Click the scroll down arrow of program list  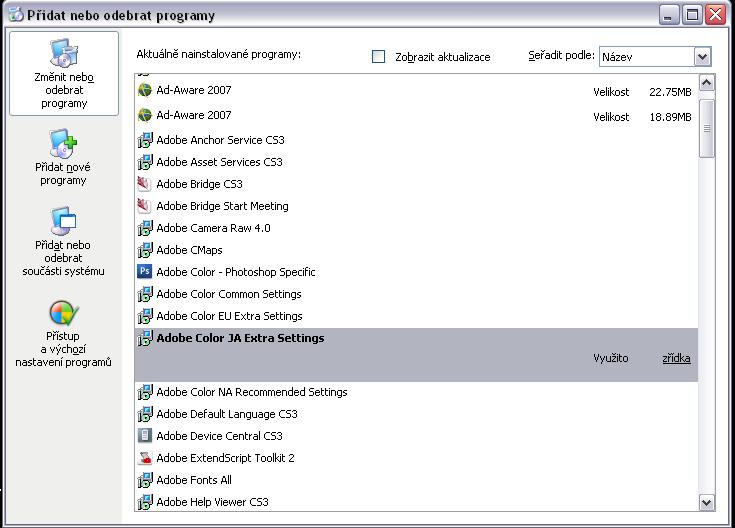[707, 502]
